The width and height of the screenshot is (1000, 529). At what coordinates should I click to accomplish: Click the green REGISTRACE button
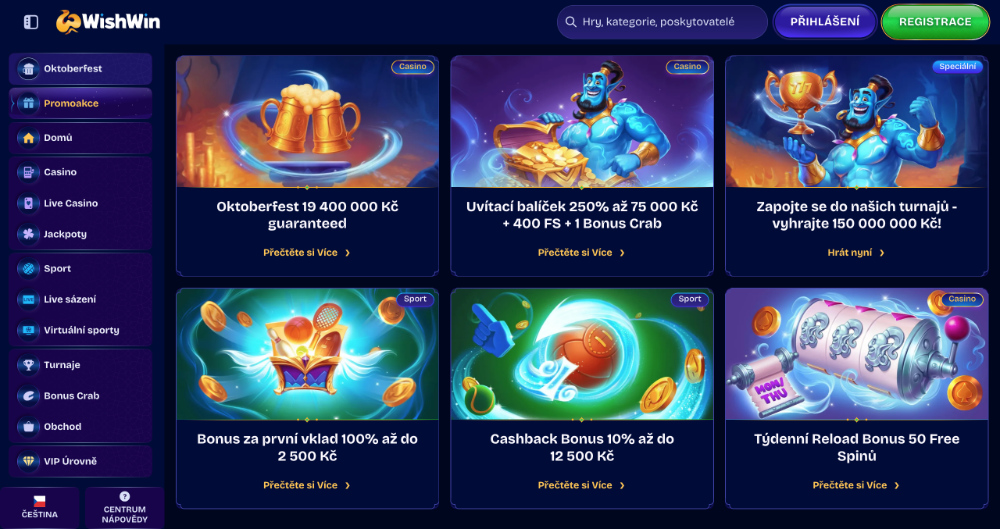(935, 22)
